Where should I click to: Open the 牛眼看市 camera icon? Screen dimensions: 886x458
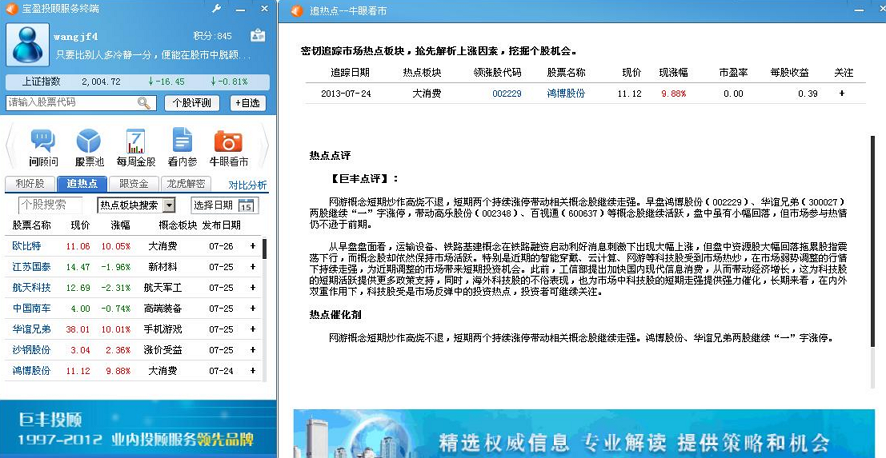click(x=228, y=147)
